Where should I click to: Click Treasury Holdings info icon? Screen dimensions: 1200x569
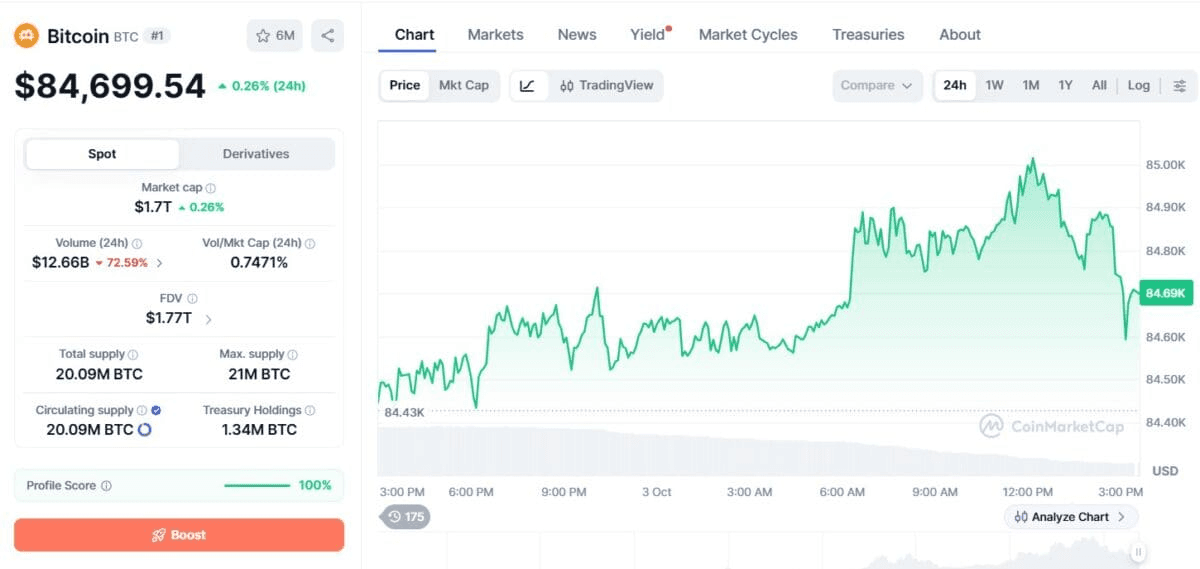tap(310, 411)
